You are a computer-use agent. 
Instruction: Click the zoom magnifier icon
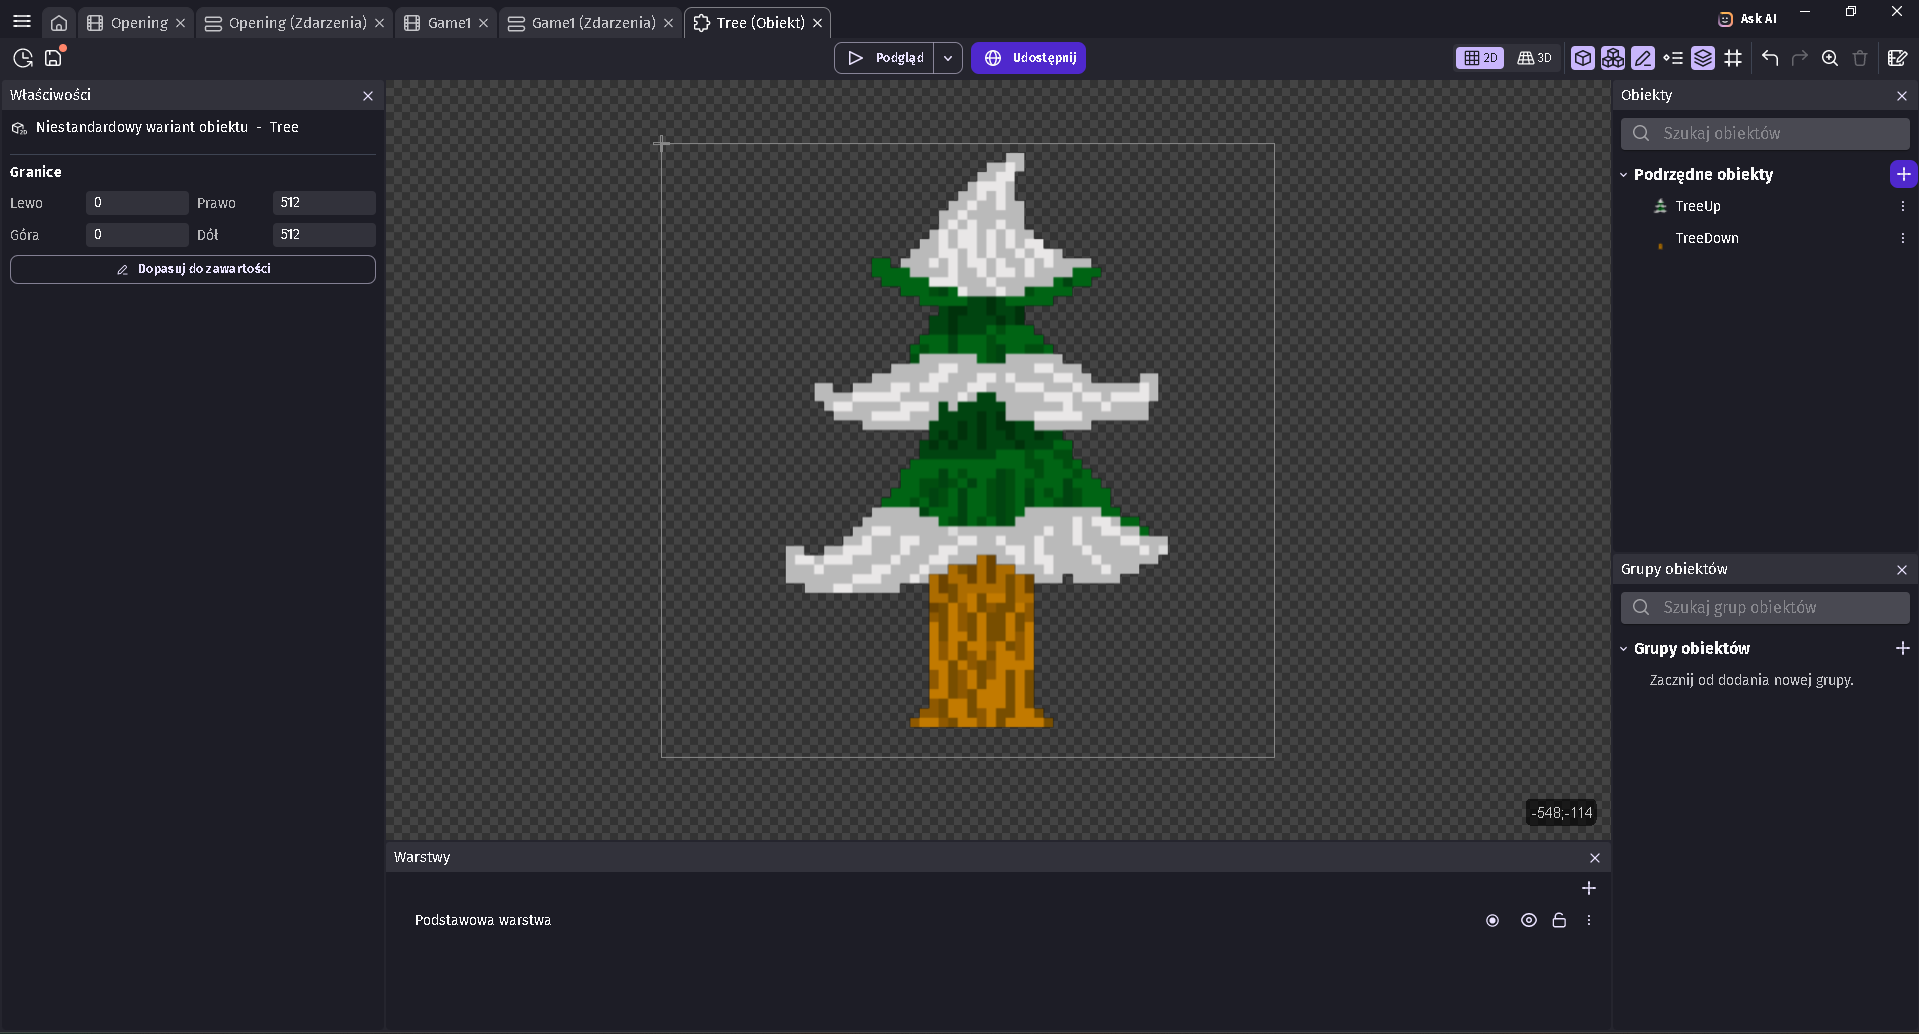click(1830, 58)
